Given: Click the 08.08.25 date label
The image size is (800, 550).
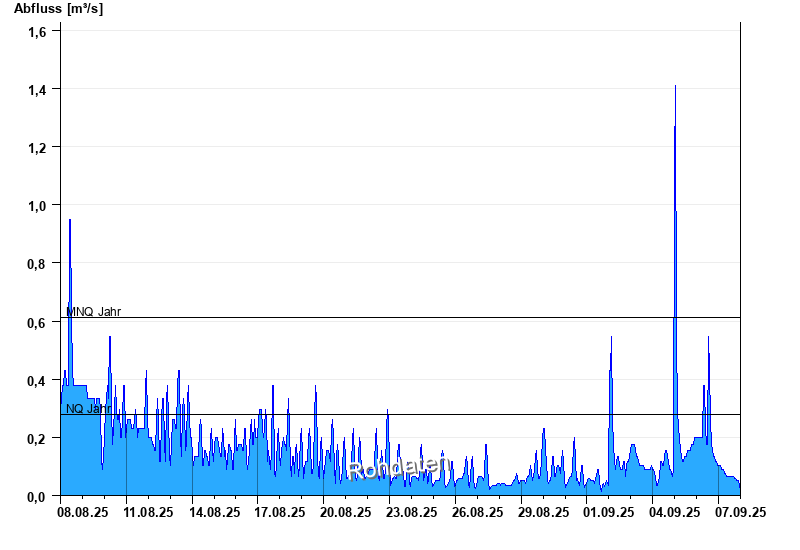Looking at the screenshot, I should (x=83, y=512).
